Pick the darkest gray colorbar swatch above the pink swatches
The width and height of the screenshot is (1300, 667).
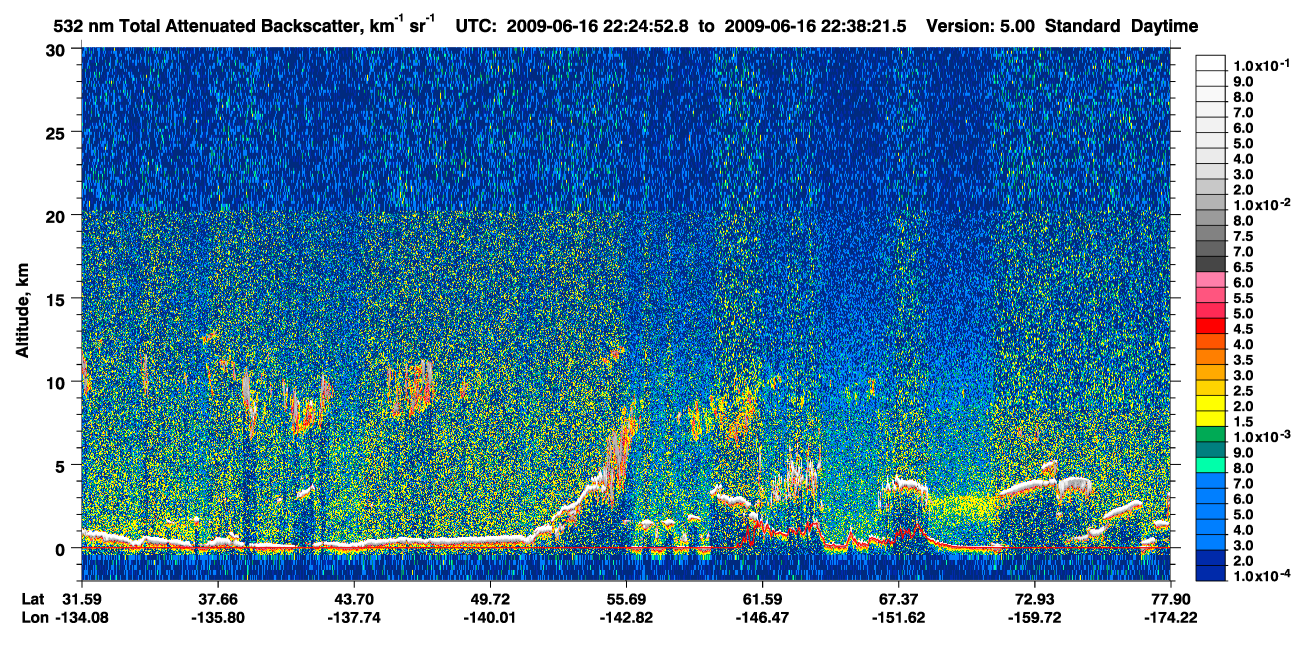tap(1211, 263)
